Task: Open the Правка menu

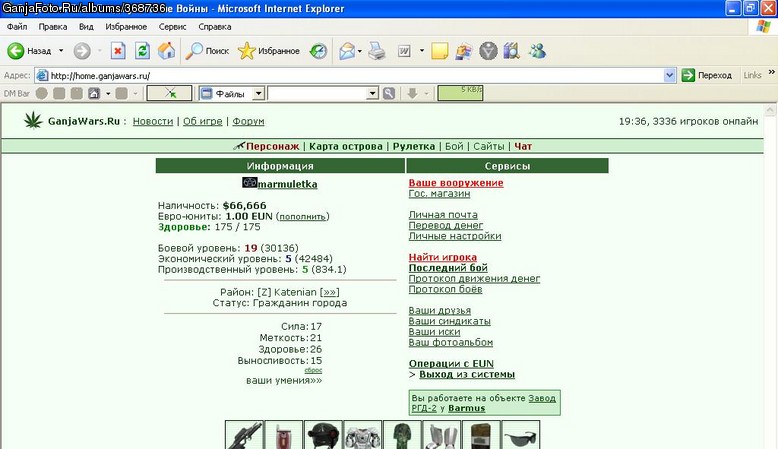Action: [53, 27]
